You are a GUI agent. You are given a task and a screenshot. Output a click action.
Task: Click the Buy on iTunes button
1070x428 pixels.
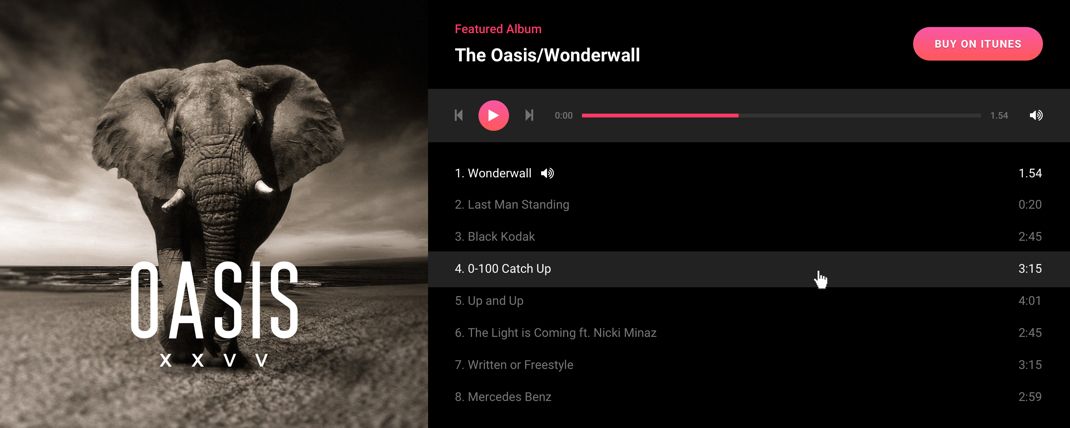pyautogui.click(x=978, y=44)
